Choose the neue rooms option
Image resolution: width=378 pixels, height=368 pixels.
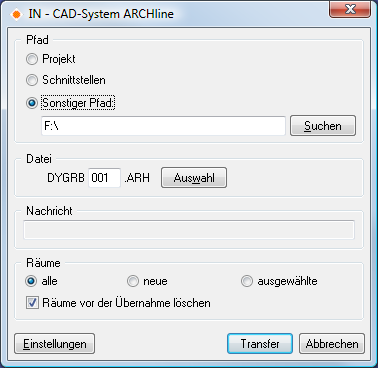[133, 281]
